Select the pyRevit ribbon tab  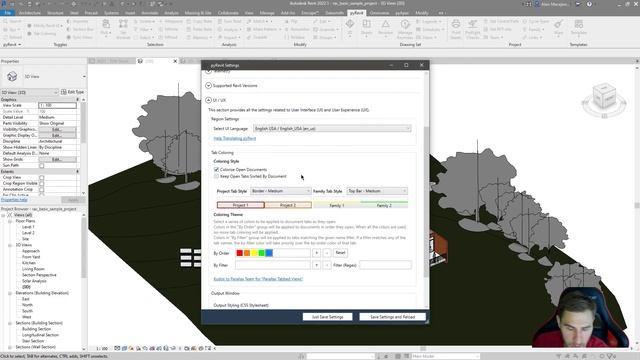pos(356,13)
